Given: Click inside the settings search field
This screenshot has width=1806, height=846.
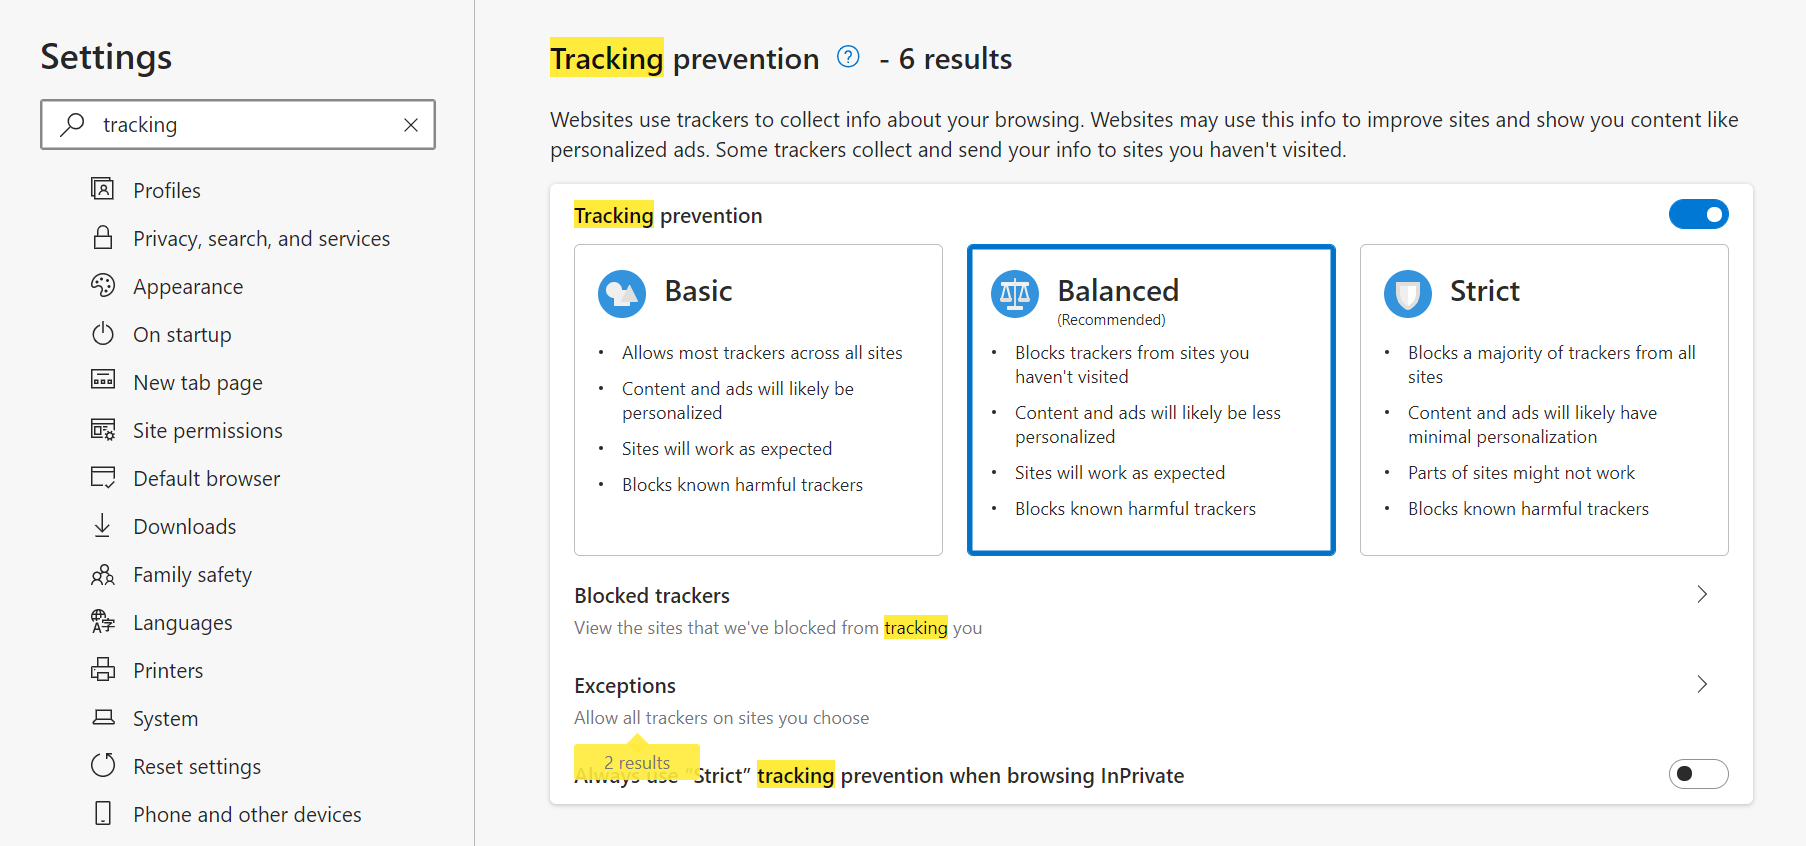Looking at the screenshot, I should pos(240,125).
